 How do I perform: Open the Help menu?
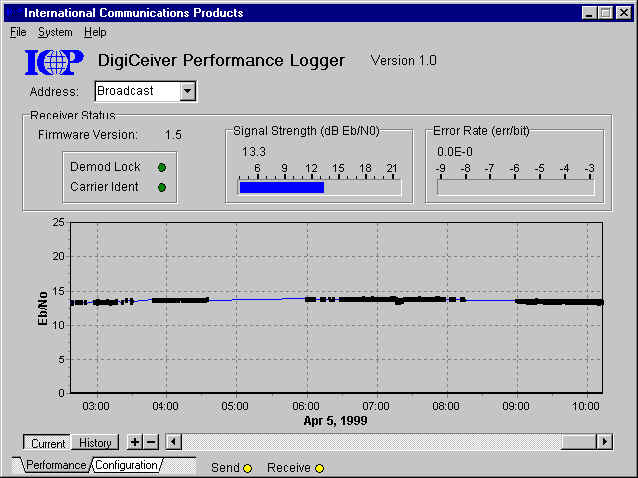tap(95, 32)
